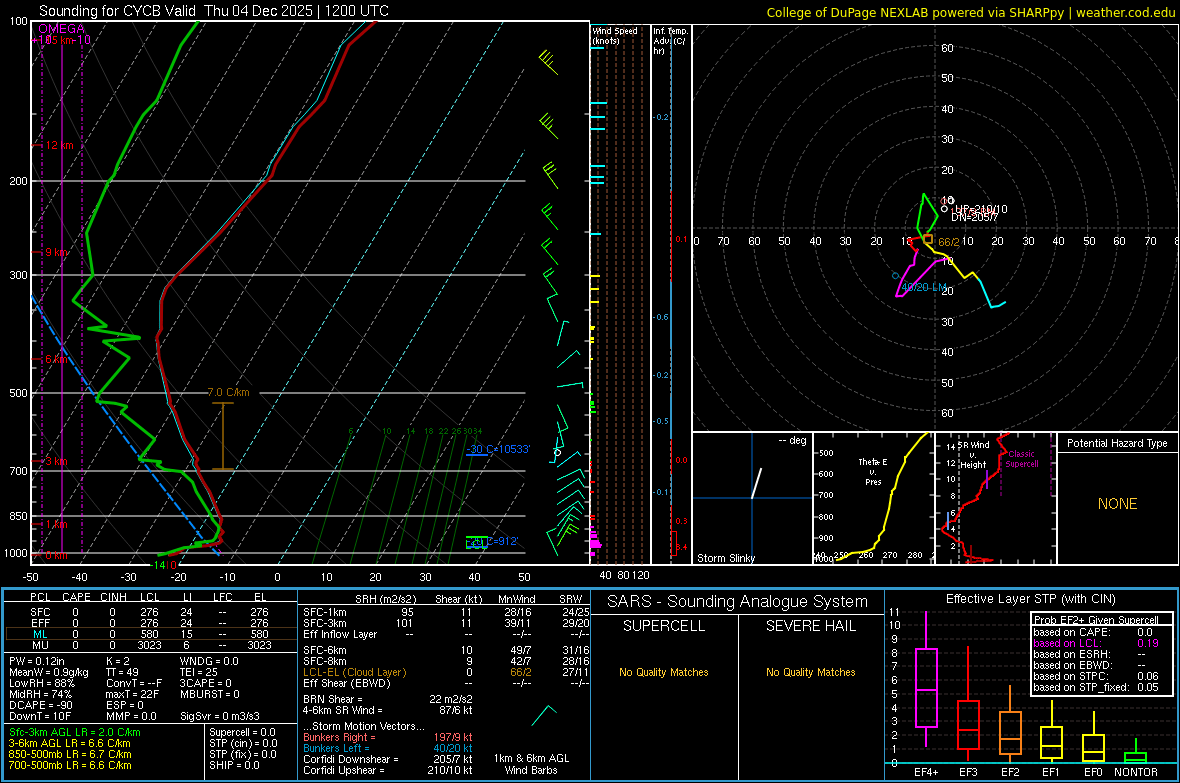
Task: Click 'SARS - Sounding Analogue System' heading
Action: (737, 601)
